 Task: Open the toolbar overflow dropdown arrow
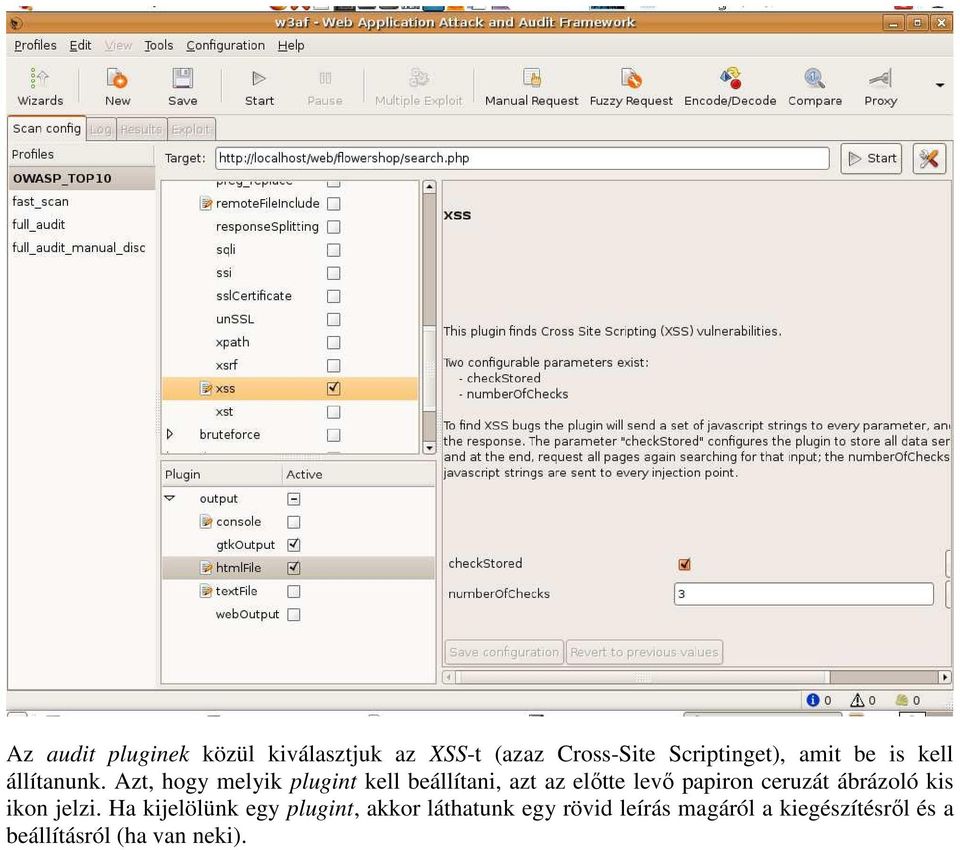coord(940,85)
